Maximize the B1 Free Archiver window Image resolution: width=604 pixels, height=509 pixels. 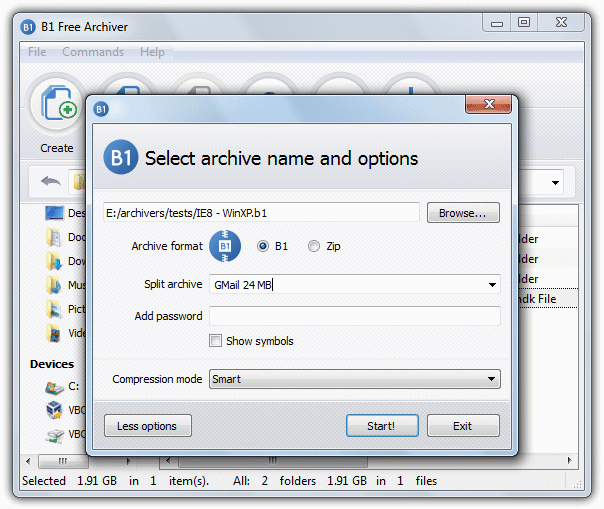tap(524, 22)
